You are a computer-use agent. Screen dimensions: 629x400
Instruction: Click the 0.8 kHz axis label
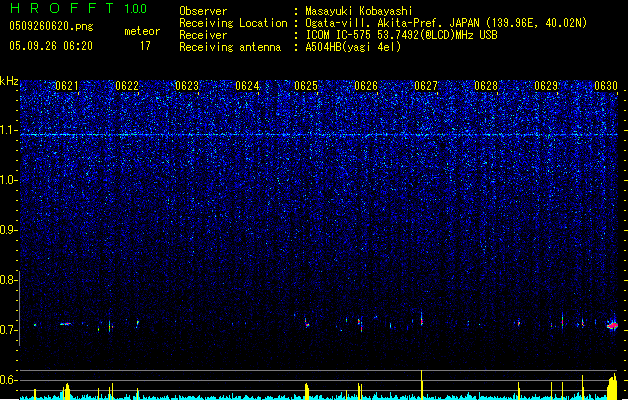tap(8, 280)
